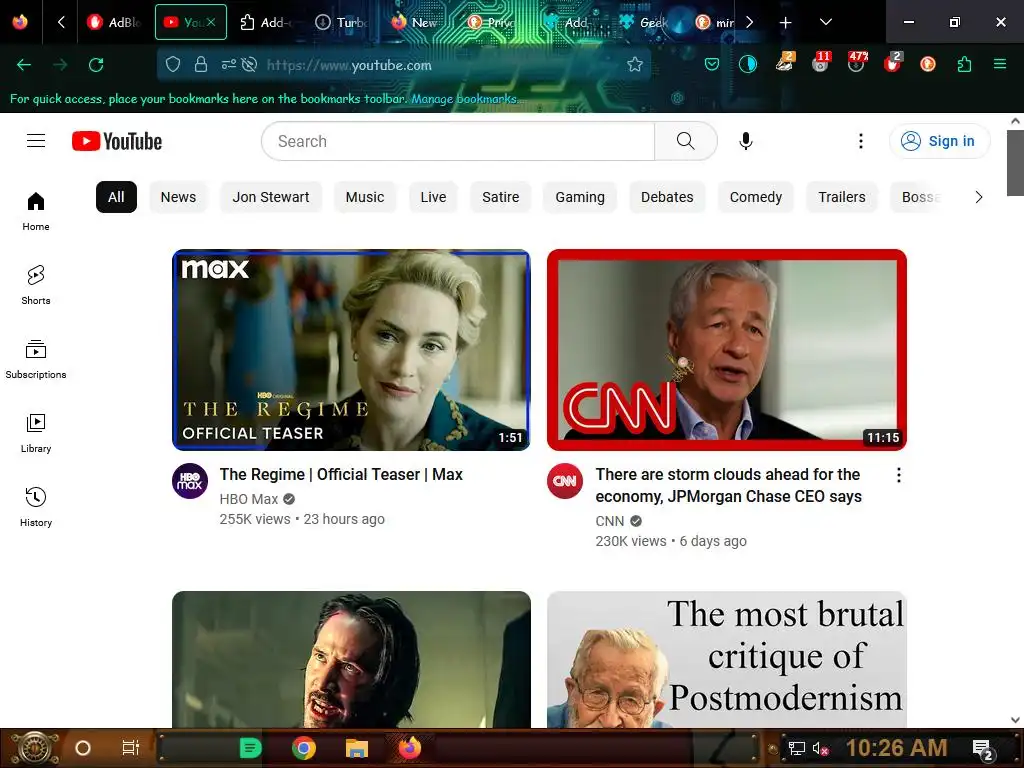Open a new tab with plus button
1024x768 pixels.
coord(786,23)
